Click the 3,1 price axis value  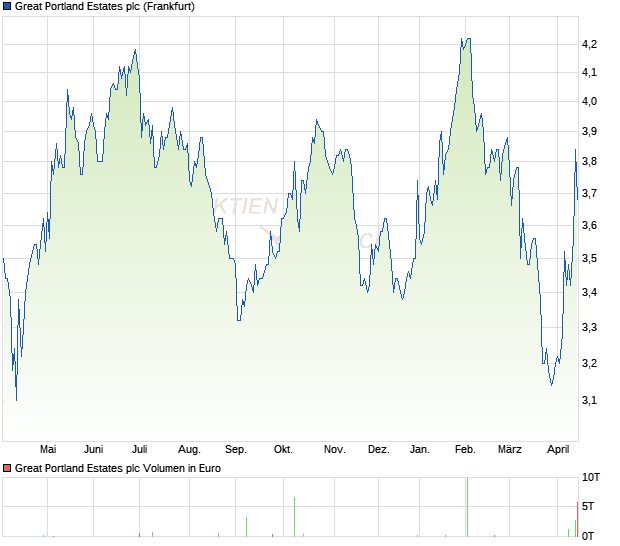589,400
